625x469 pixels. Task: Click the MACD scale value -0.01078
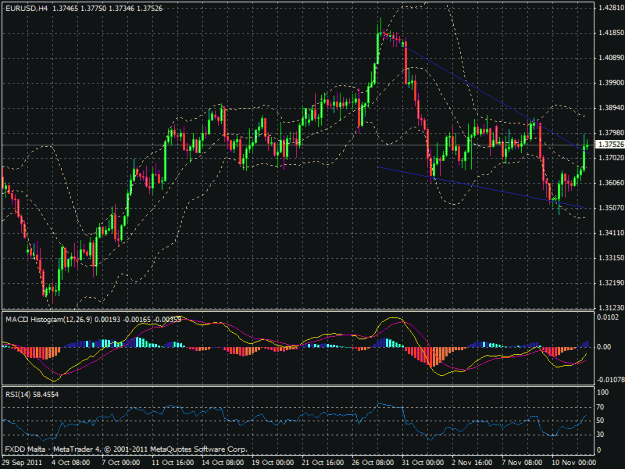[x=610, y=380]
